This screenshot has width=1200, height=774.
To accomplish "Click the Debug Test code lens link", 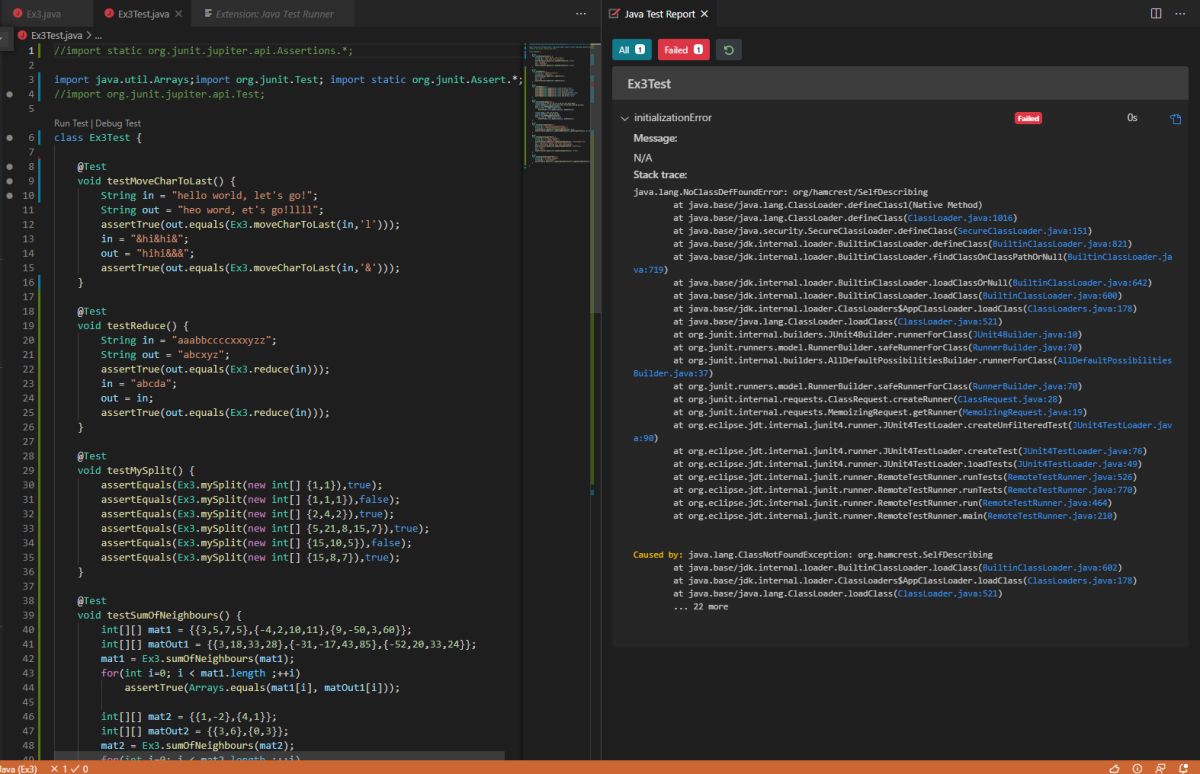I will 118,123.
